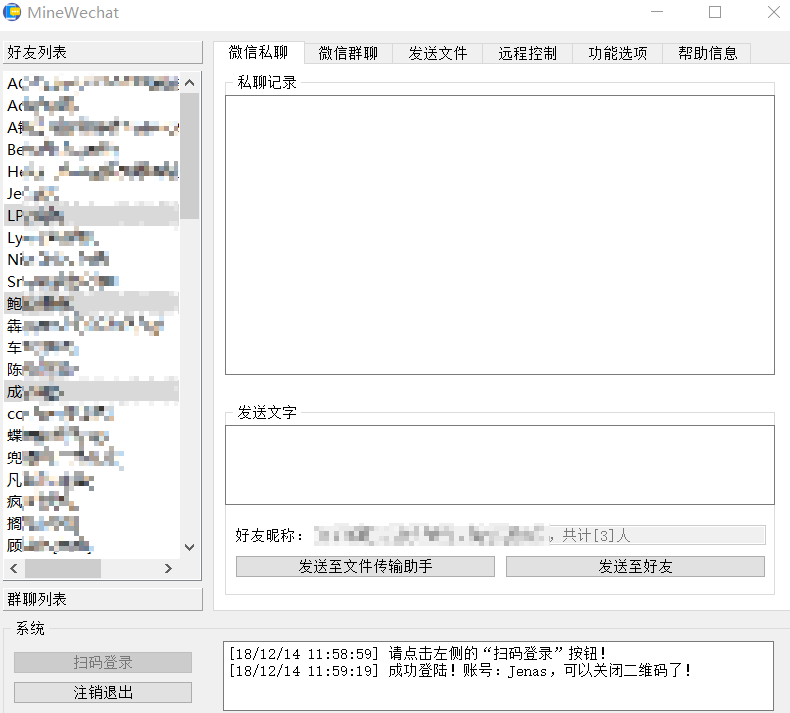Image resolution: width=790 pixels, height=713 pixels.
Task: Maximize the MineWechat window
Action: pos(715,12)
